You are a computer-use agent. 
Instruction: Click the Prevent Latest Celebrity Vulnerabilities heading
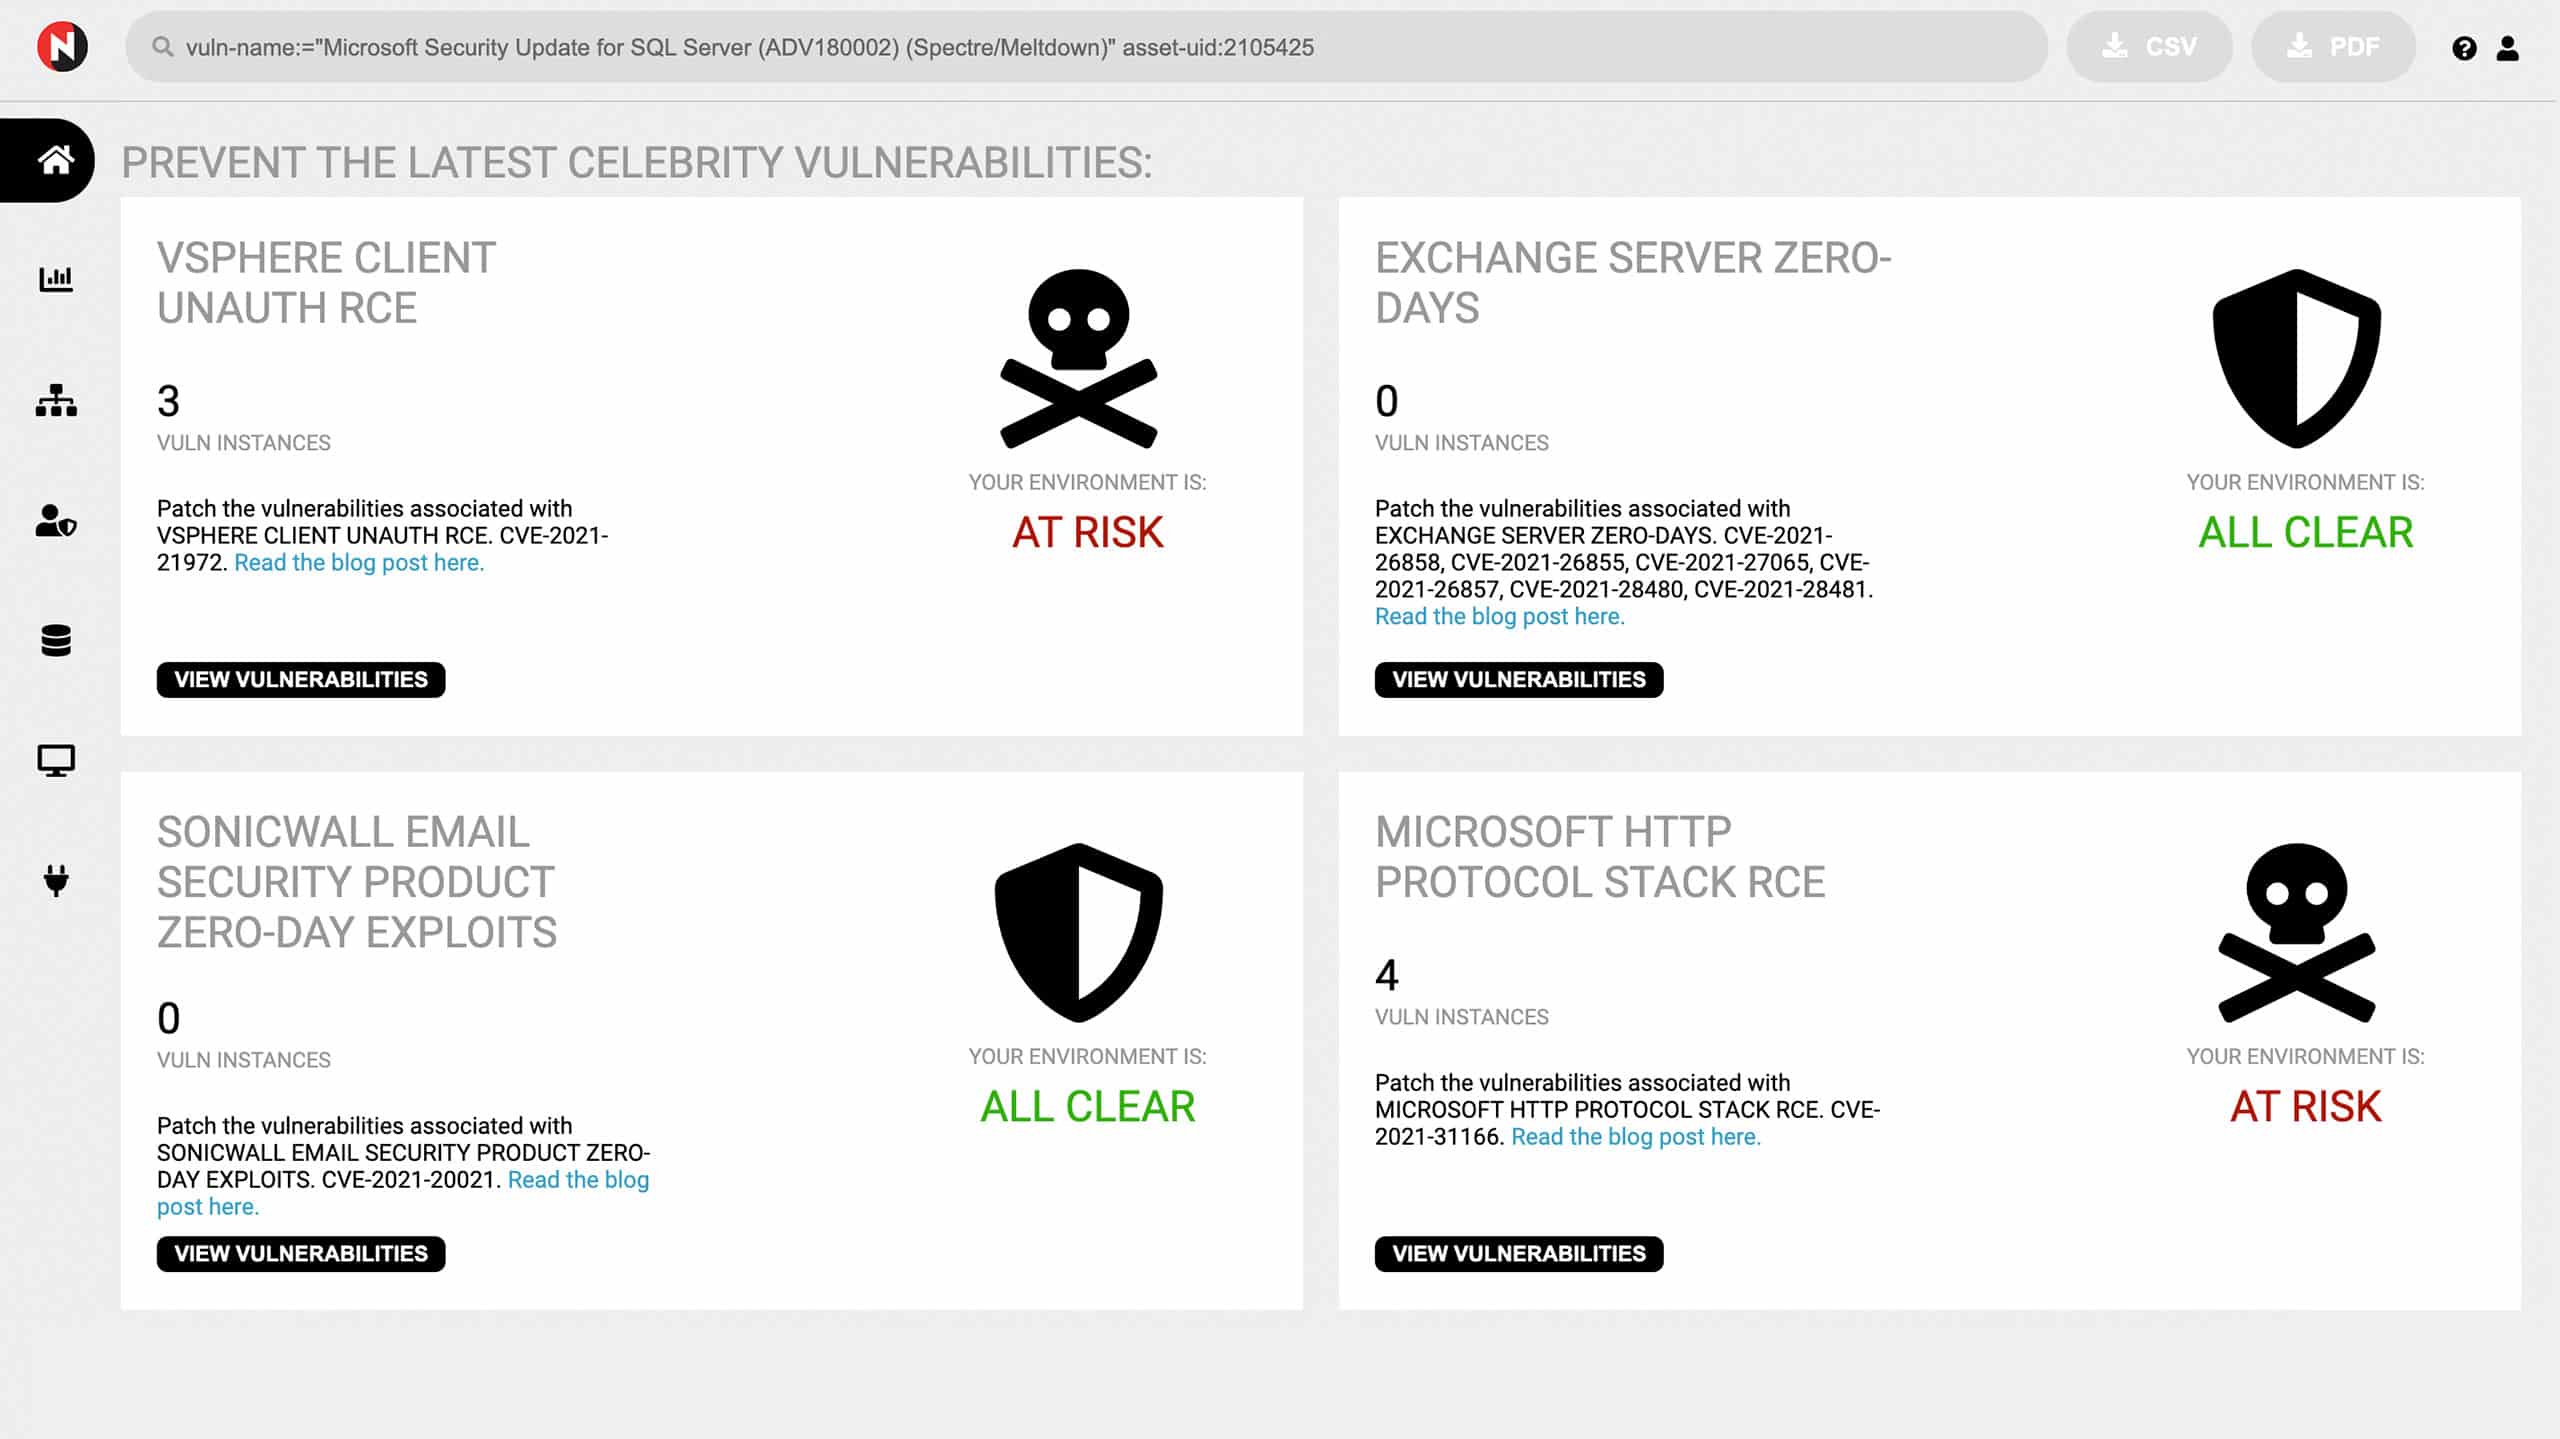(637, 163)
